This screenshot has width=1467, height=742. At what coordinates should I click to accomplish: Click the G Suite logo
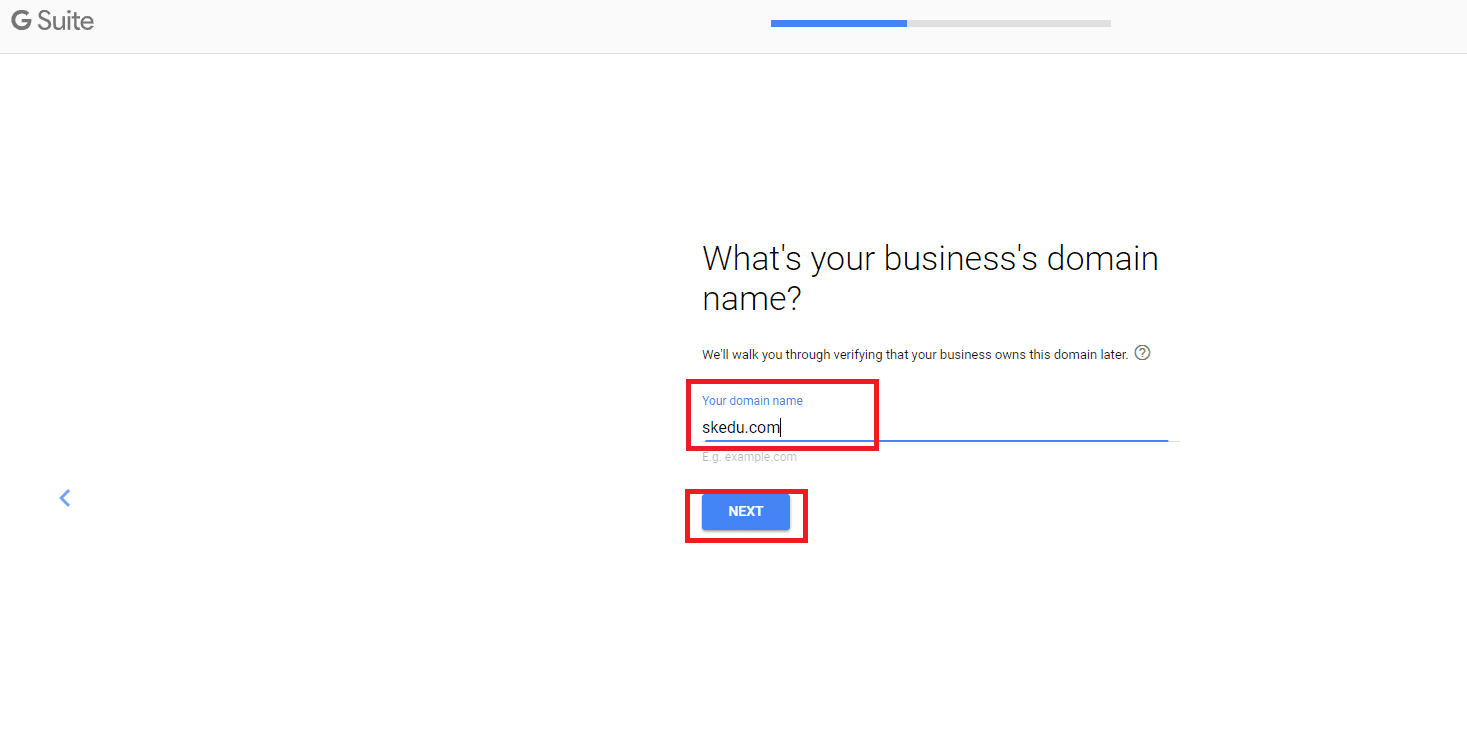52,20
